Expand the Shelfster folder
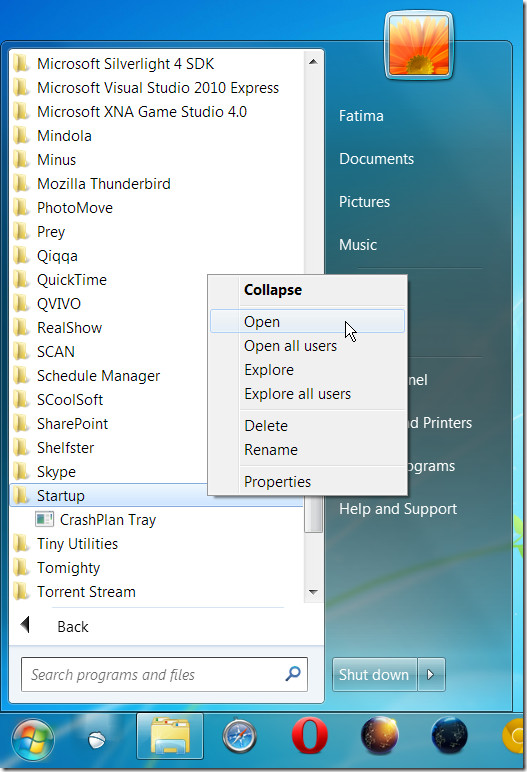Viewport: 527px width, 772px height. pos(66,448)
